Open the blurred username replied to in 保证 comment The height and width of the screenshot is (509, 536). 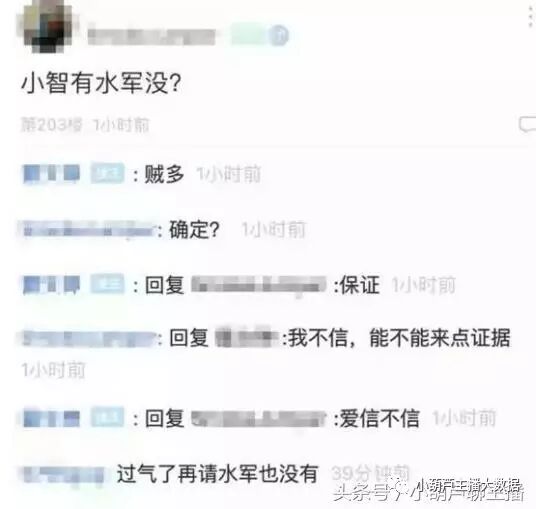(x=258, y=285)
